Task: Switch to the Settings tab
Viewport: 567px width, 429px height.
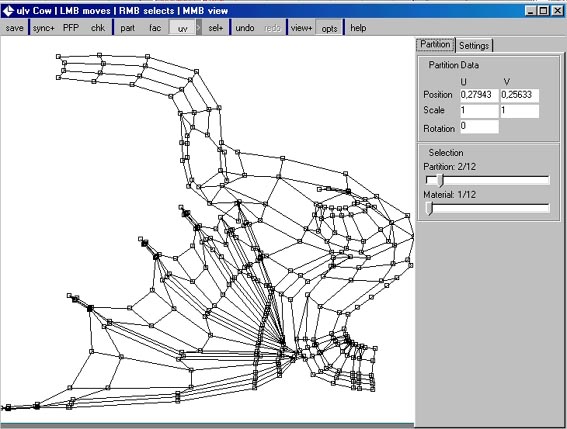Action: coord(474,46)
